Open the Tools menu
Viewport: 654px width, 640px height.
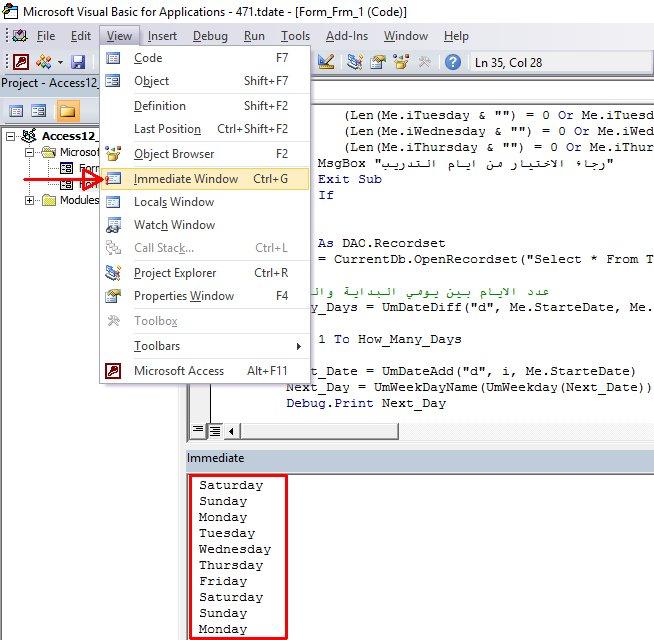(295, 36)
